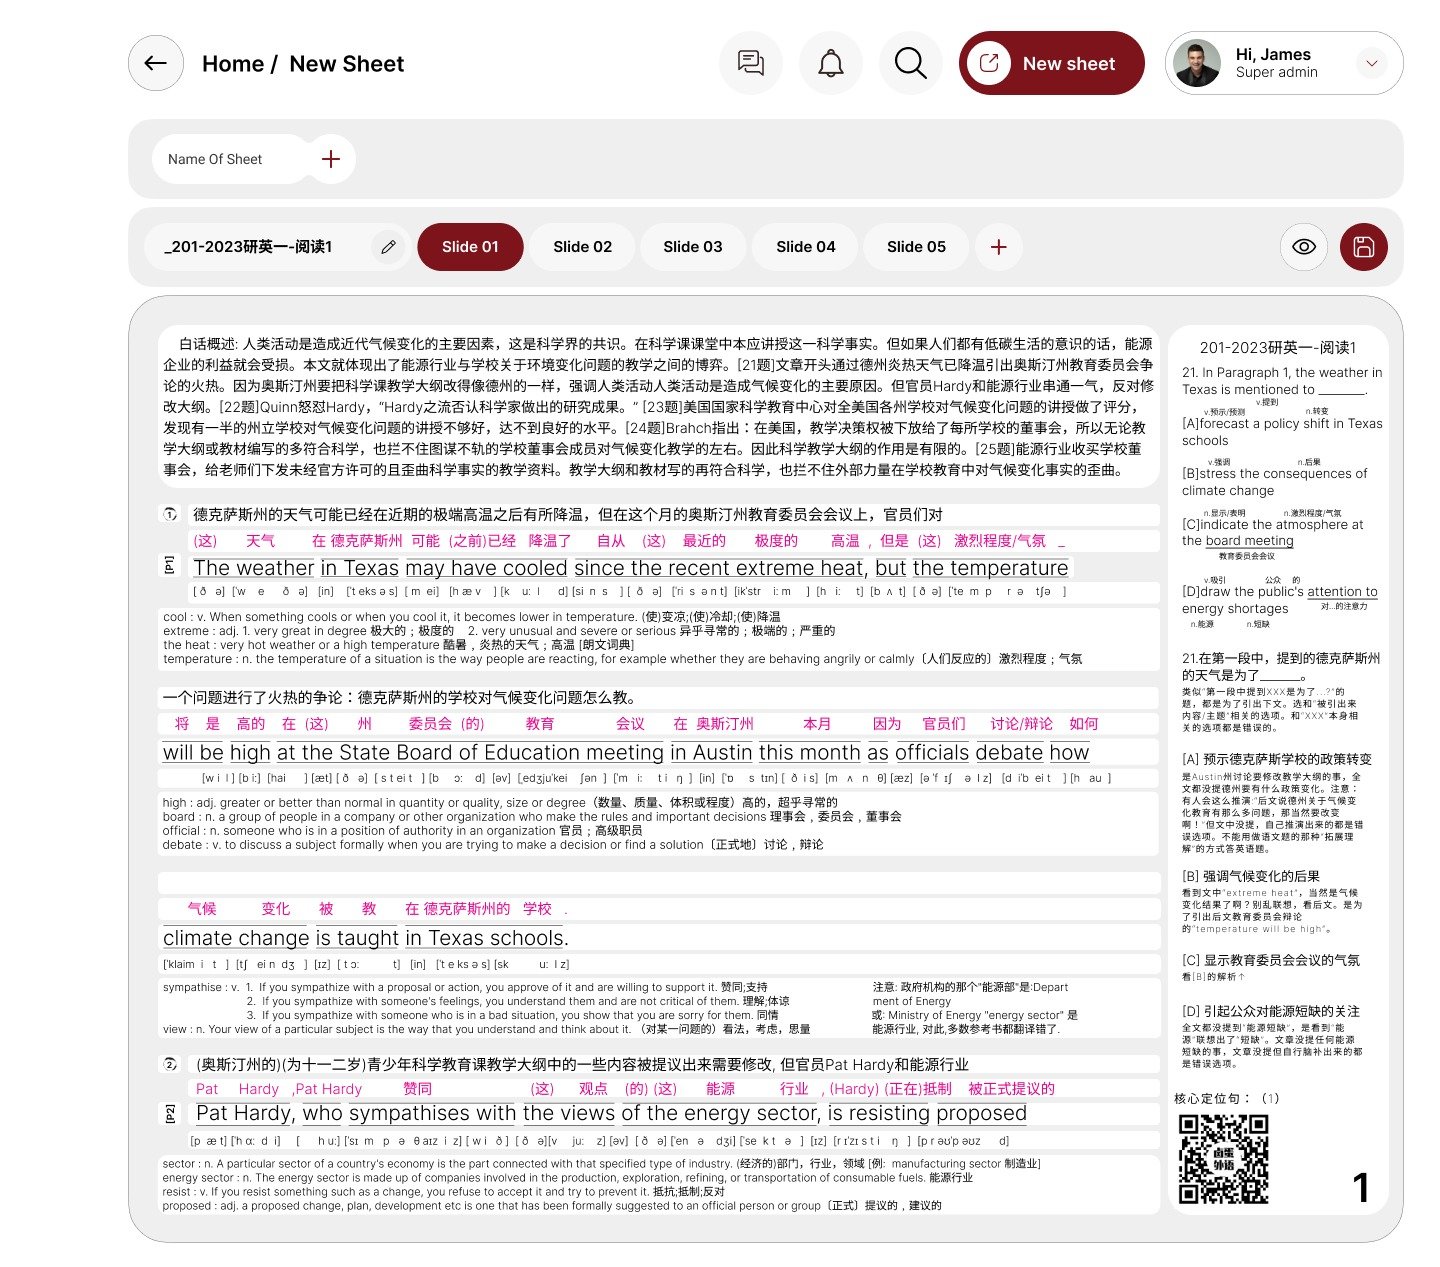Select the Slide 04 tab
The image size is (1440, 1267).
click(x=805, y=247)
